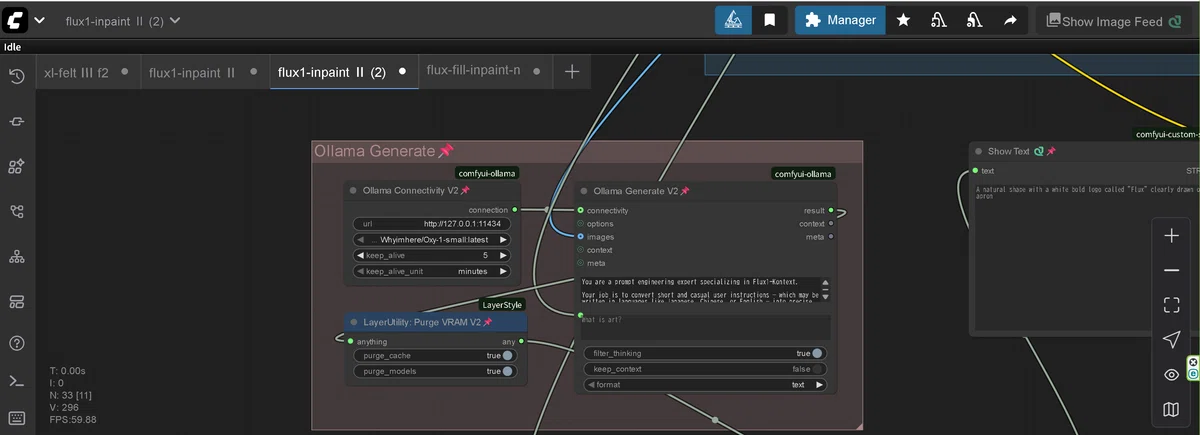Toggle the console terminal sidebar icon
1200x435 pixels.
click(16, 380)
